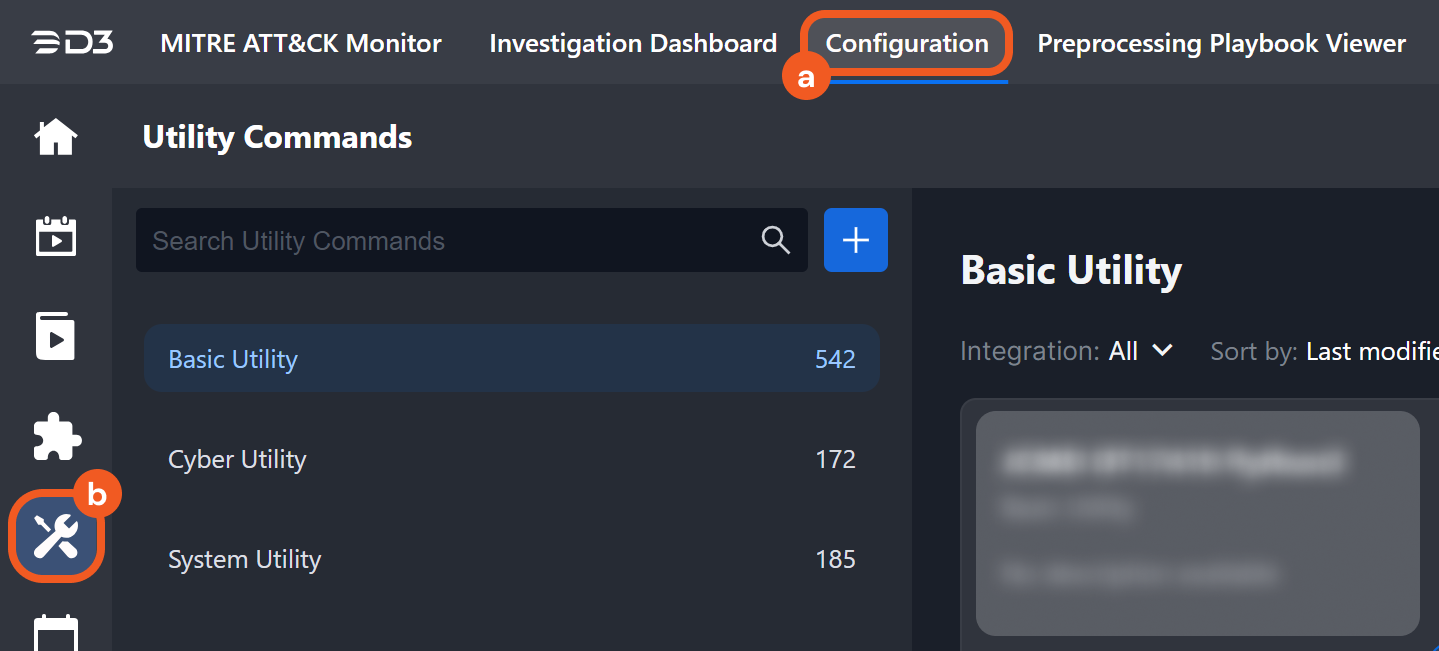Image resolution: width=1439 pixels, height=651 pixels.
Task: Click the 542 count value
Action: pyautogui.click(x=835, y=359)
